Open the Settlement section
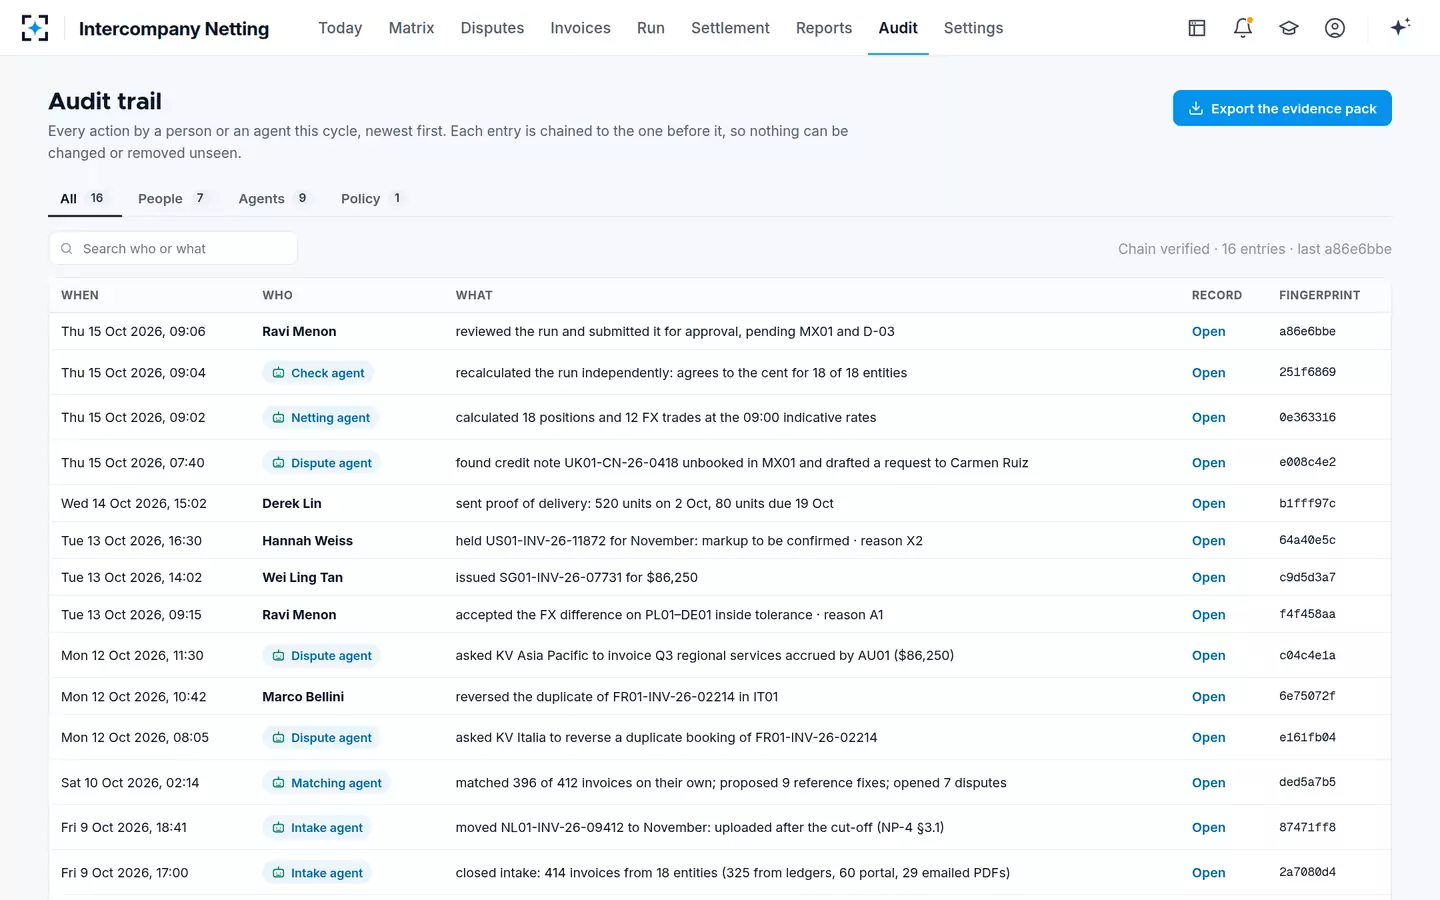Image resolution: width=1440 pixels, height=900 pixels. click(x=730, y=28)
